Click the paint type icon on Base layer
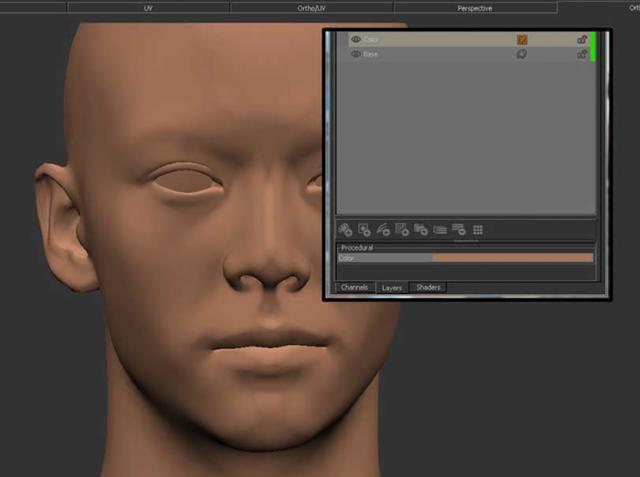This screenshot has height=477, width=640. 522,54
